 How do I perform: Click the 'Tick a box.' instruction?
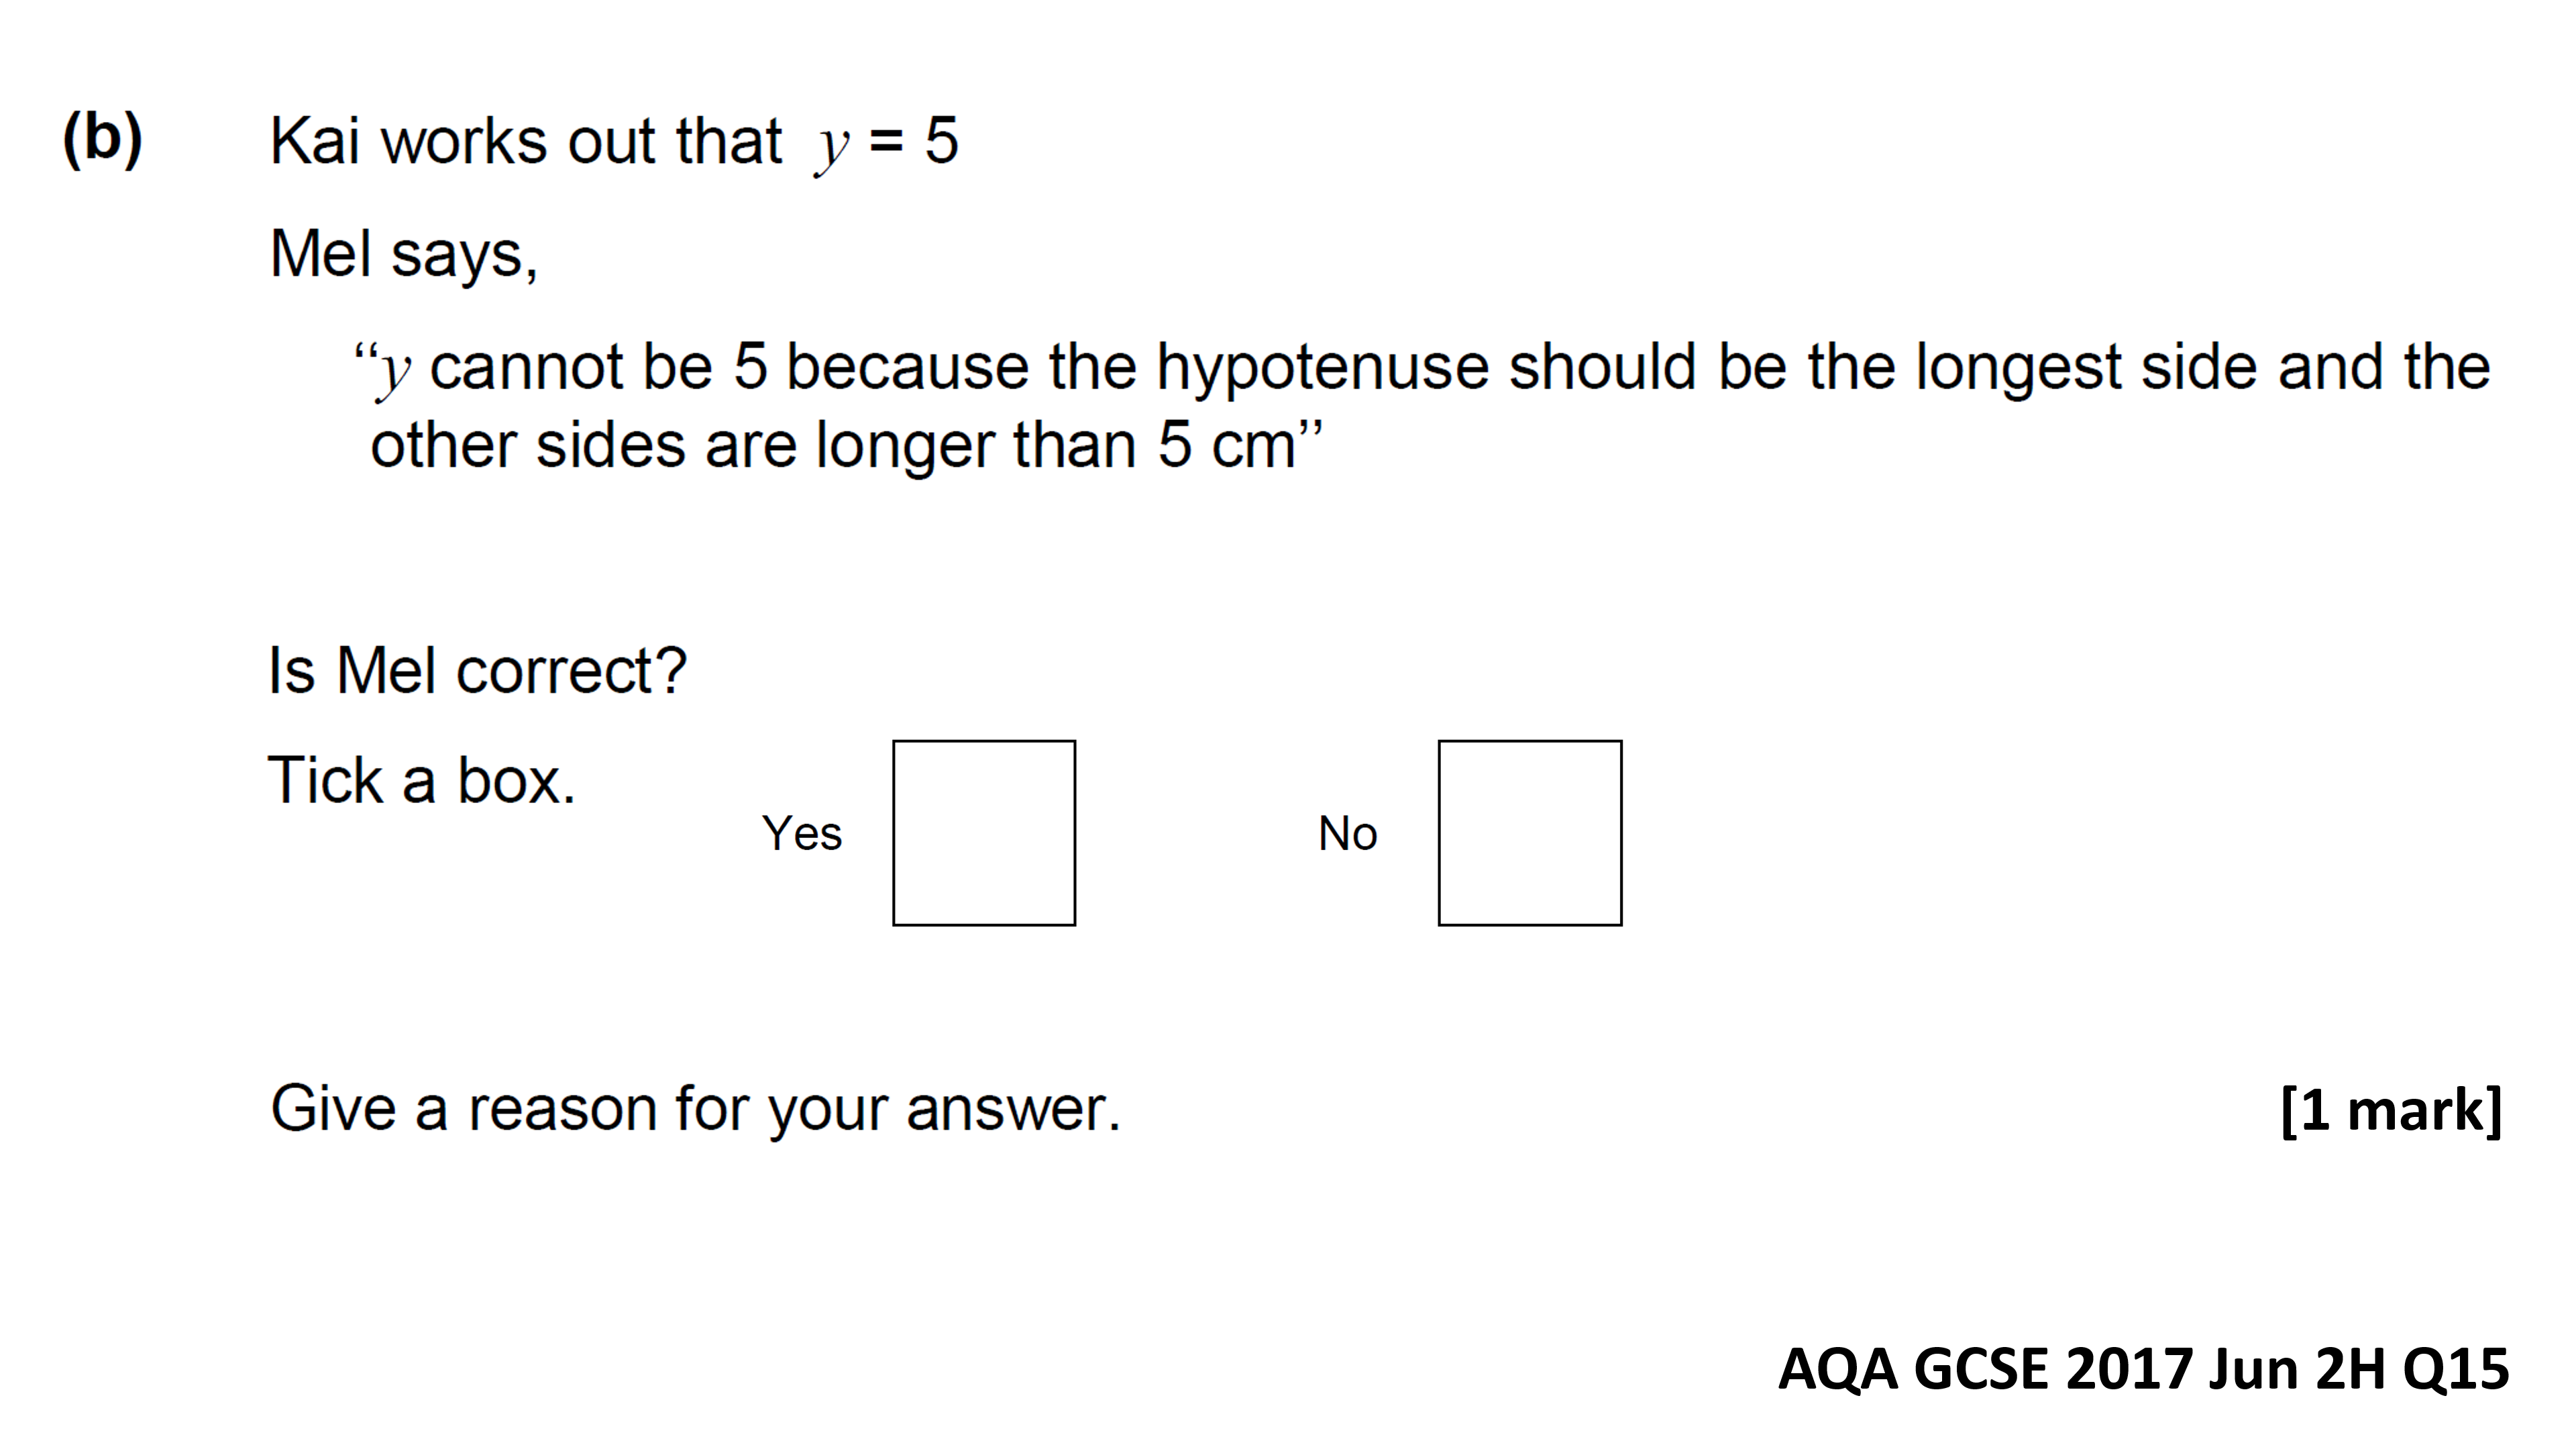pos(422,780)
